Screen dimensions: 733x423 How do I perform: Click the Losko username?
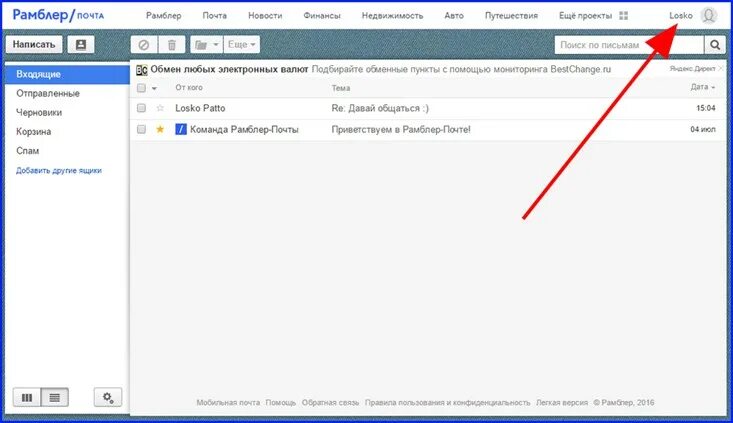click(681, 15)
